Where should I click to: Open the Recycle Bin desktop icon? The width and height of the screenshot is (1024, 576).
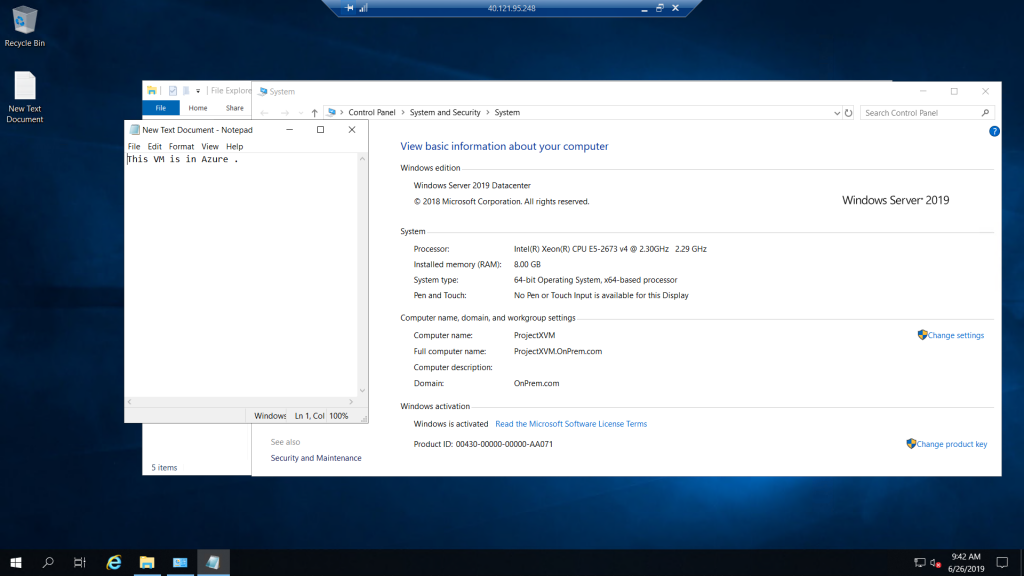pos(24,26)
